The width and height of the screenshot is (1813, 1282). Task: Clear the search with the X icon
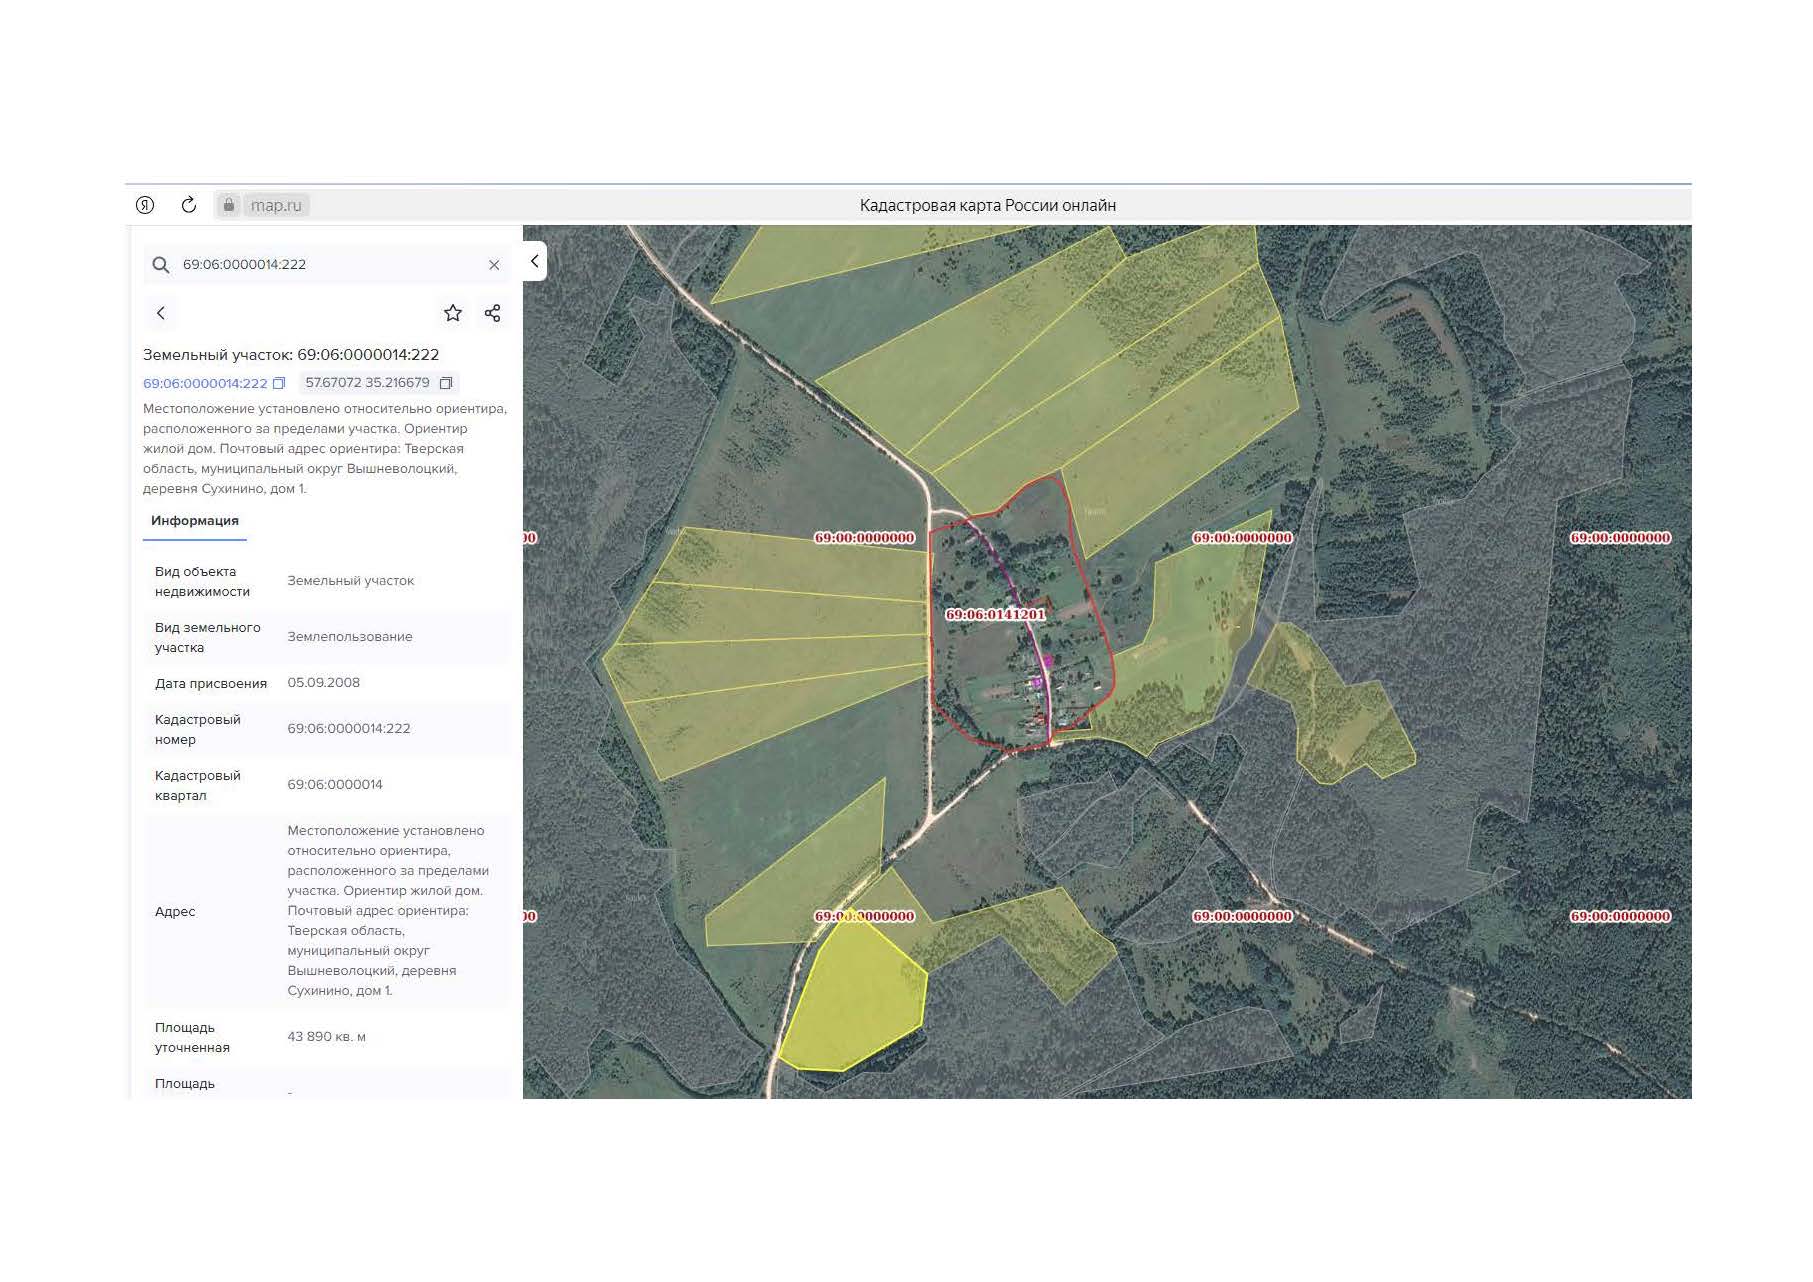click(x=494, y=265)
